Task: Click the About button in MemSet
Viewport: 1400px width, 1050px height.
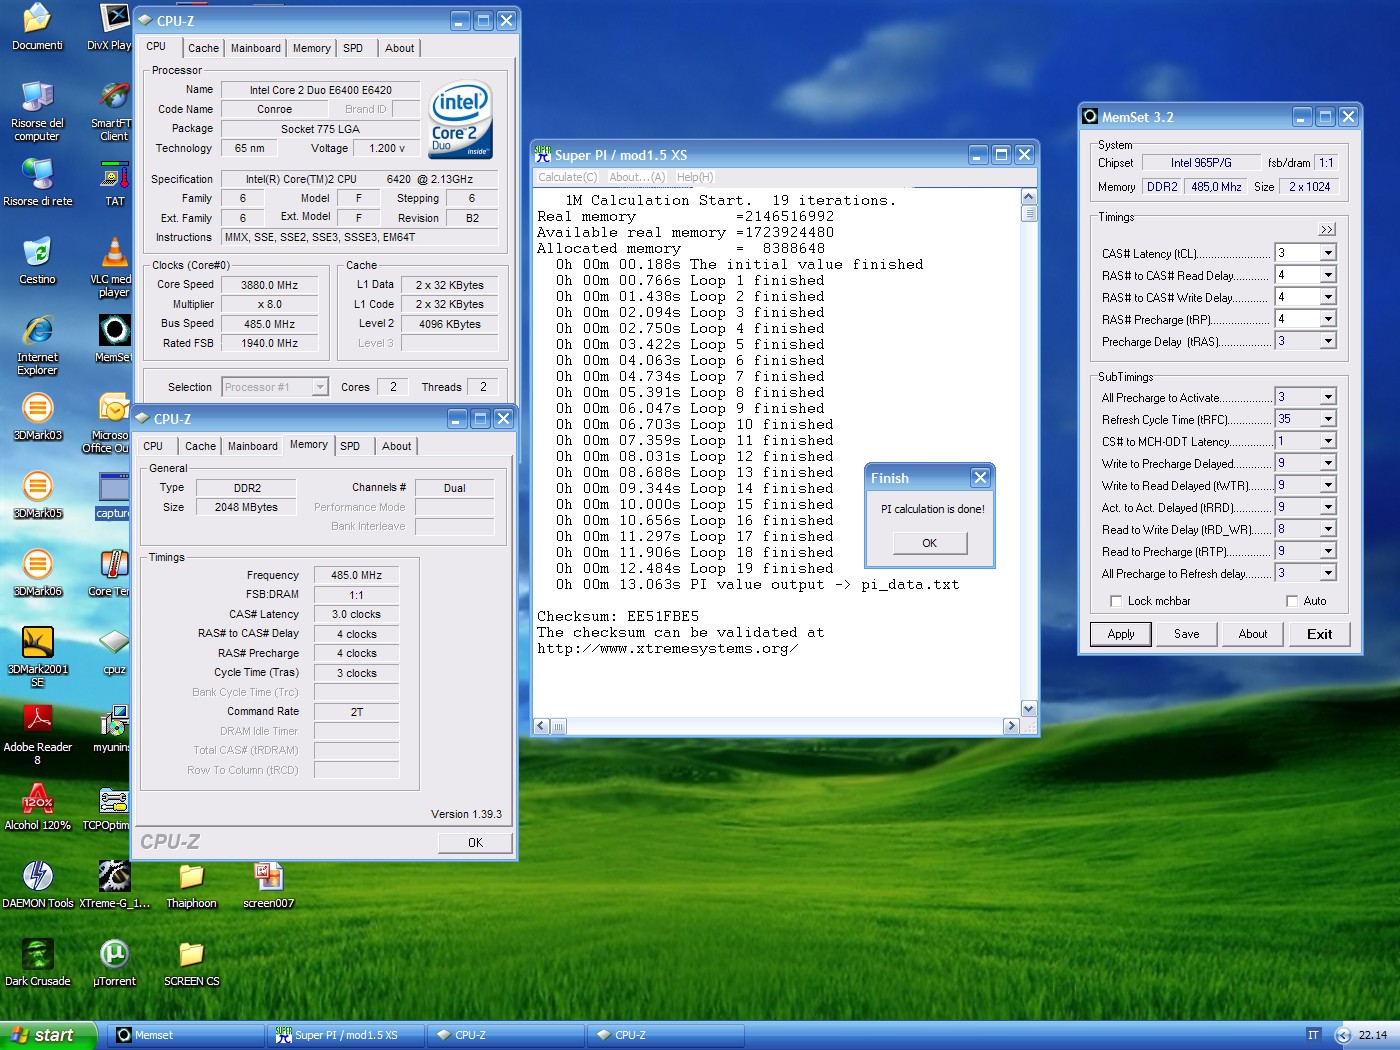Action: (x=1252, y=634)
